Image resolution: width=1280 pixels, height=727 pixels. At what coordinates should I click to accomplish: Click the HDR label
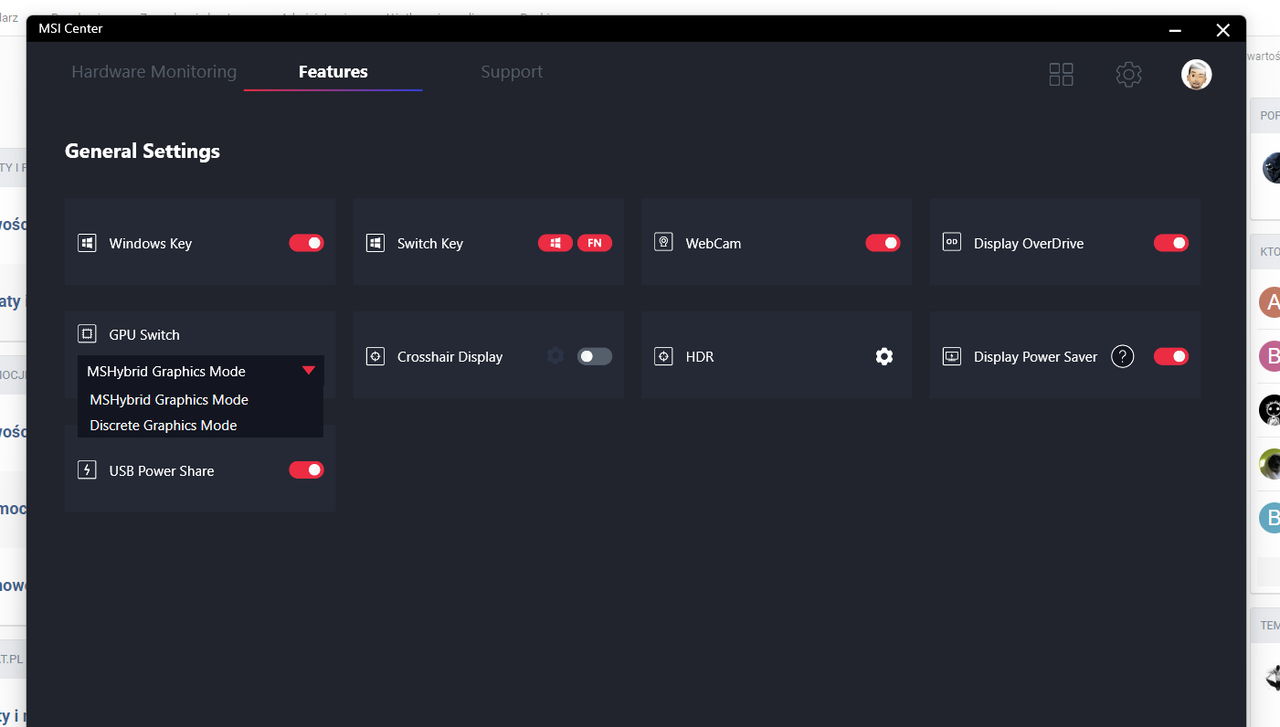(x=700, y=357)
